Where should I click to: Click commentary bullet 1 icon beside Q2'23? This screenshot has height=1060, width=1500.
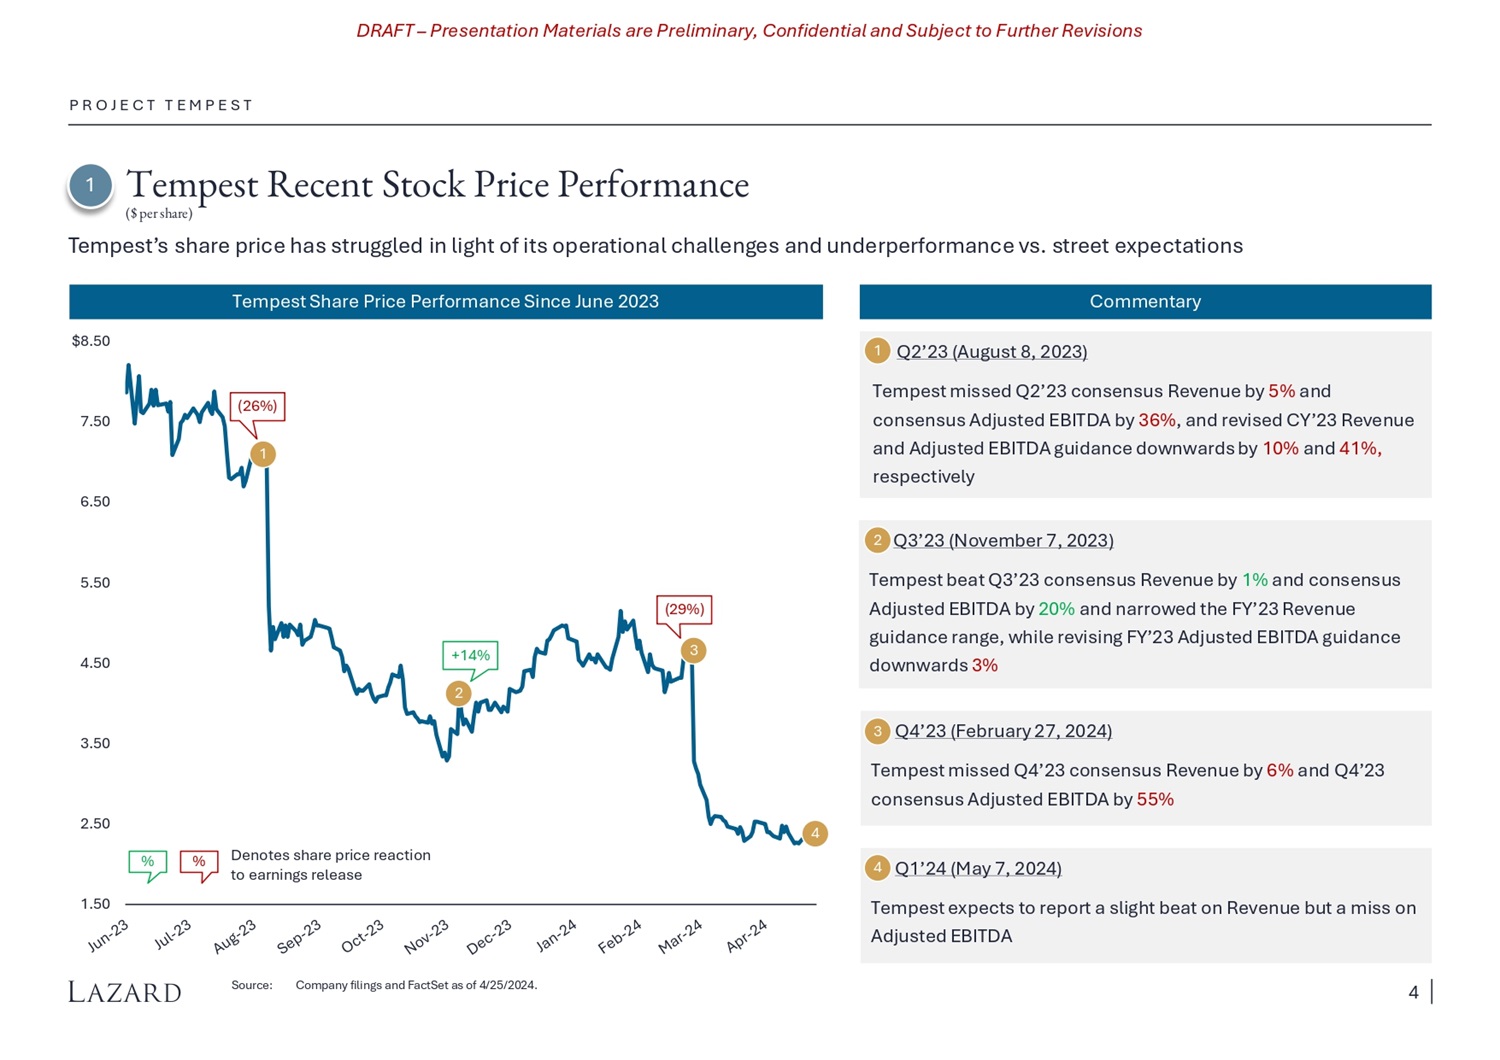[x=877, y=350]
